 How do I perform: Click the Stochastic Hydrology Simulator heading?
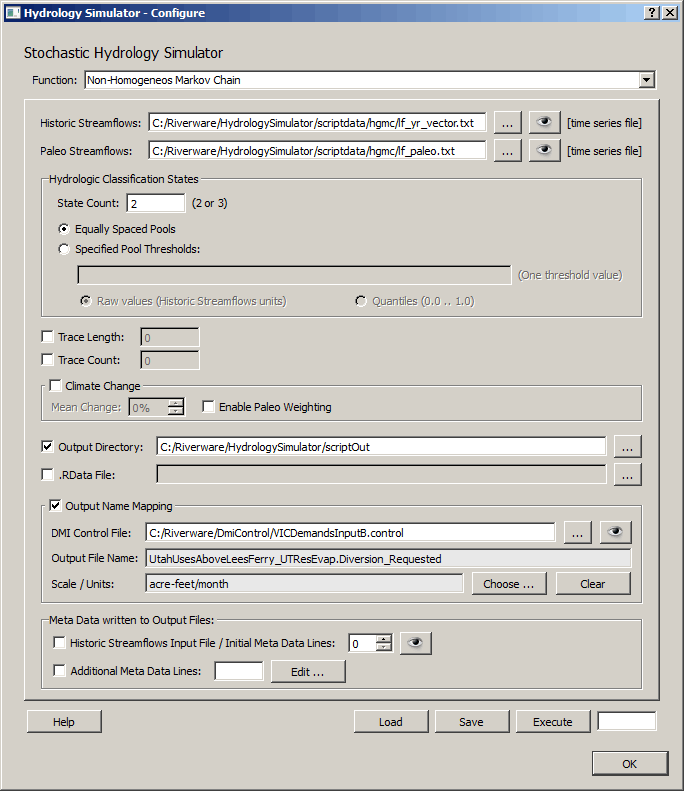[x=124, y=53]
